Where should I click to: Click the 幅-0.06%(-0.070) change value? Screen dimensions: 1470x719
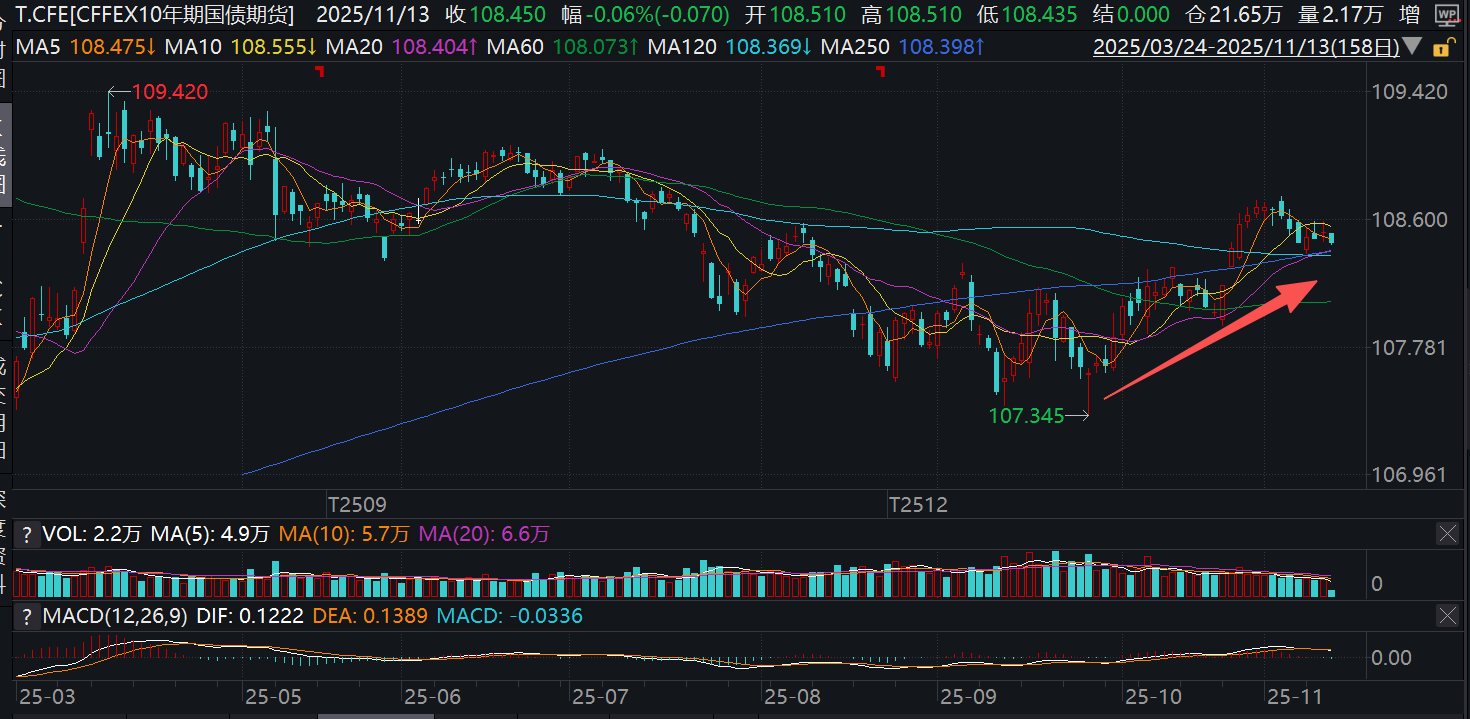pos(646,15)
